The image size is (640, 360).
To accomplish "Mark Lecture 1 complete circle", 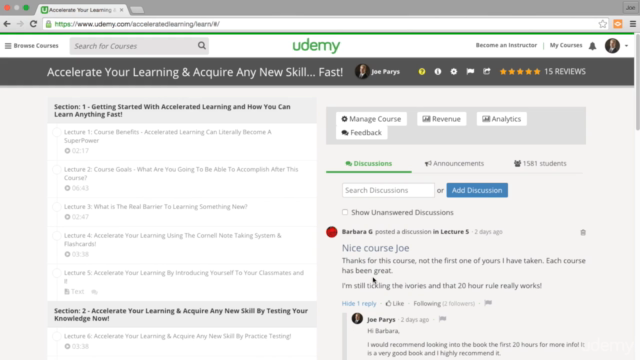I will (x=57, y=132).
